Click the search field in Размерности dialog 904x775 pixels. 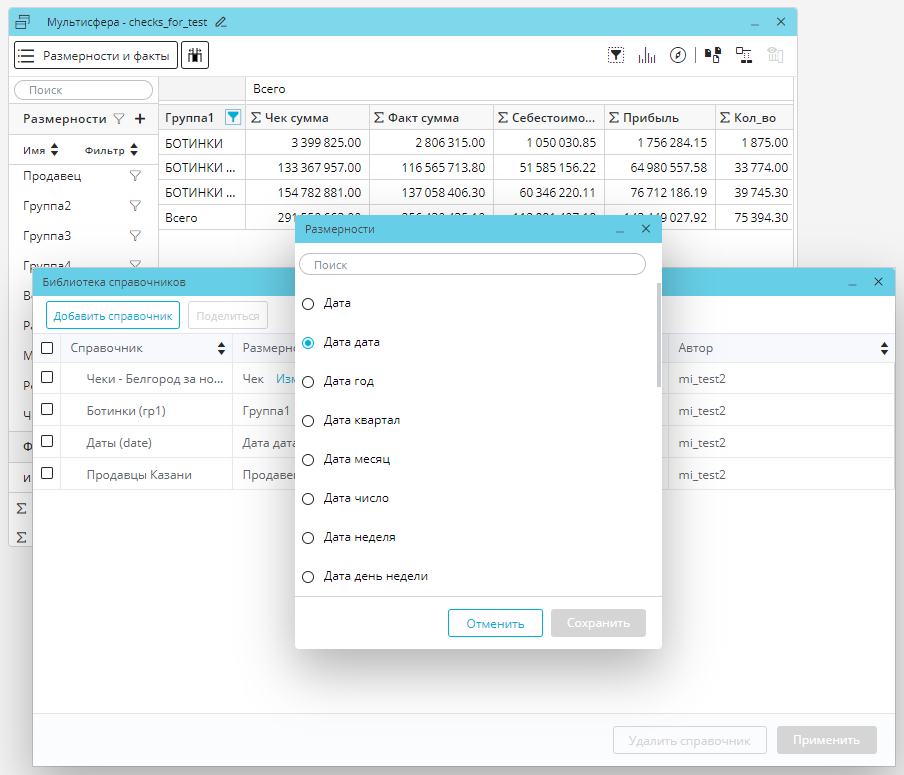(473, 265)
